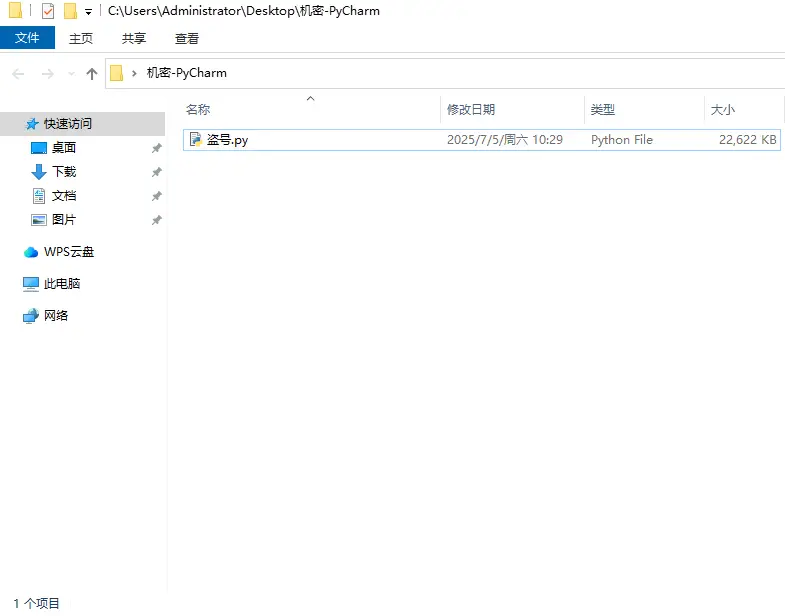Click the quick access star icon
This screenshot has width=785, height=616.
32,124
